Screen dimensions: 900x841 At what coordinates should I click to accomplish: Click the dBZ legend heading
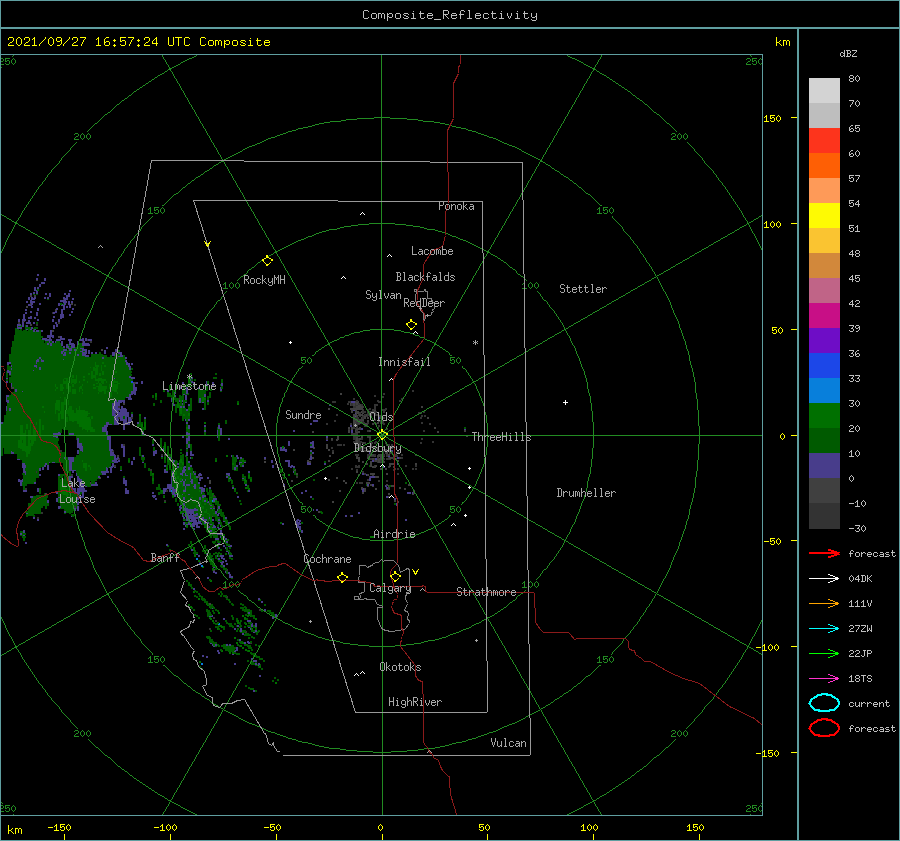[x=848, y=53]
